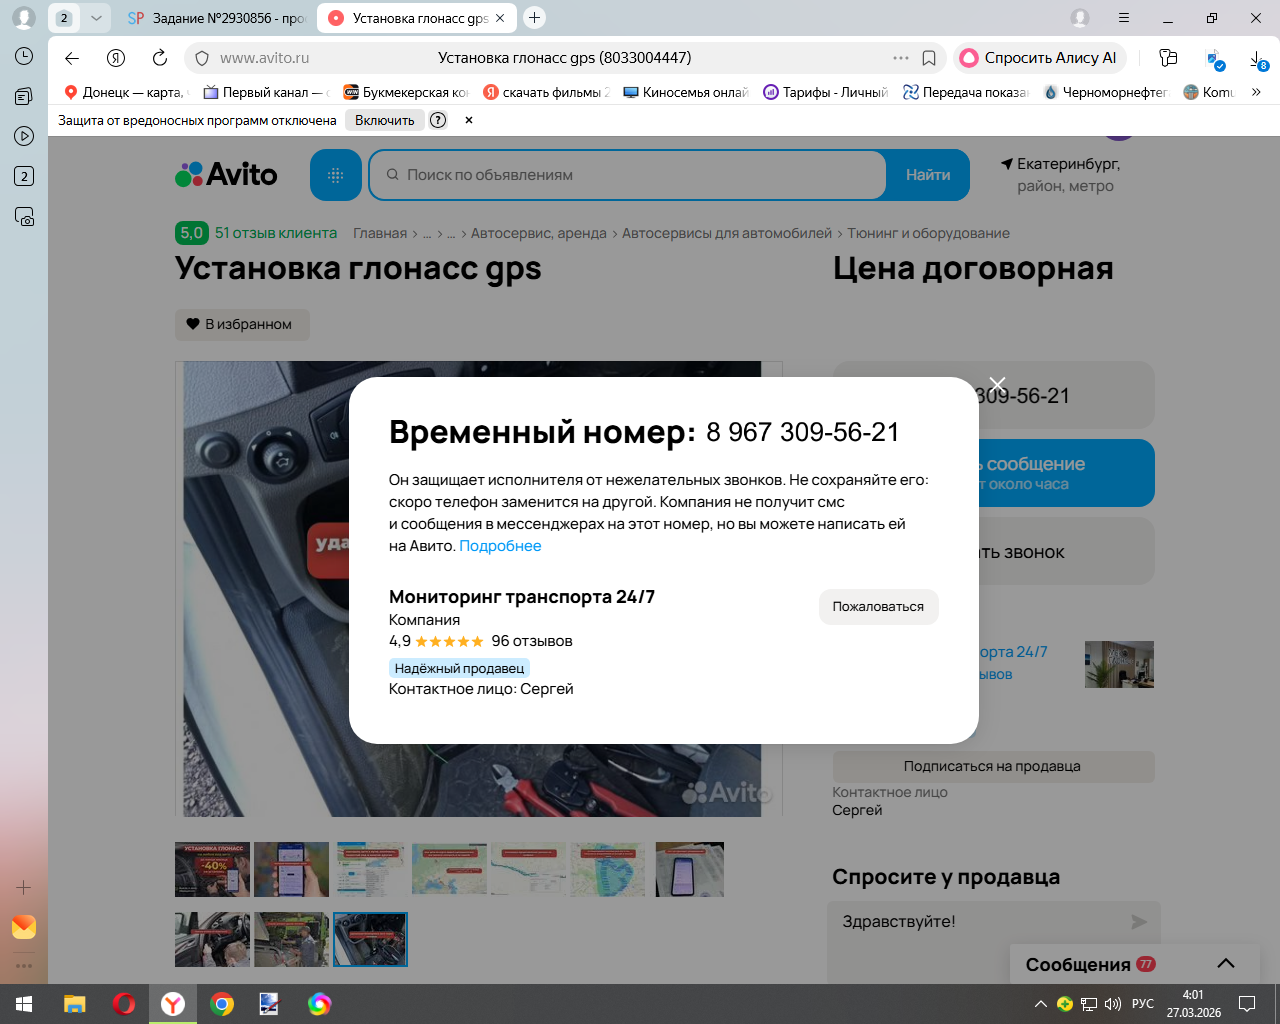The height and width of the screenshot is (1024, 1280).
Task: Open extensions panel icon
Action: [1168, 58]
